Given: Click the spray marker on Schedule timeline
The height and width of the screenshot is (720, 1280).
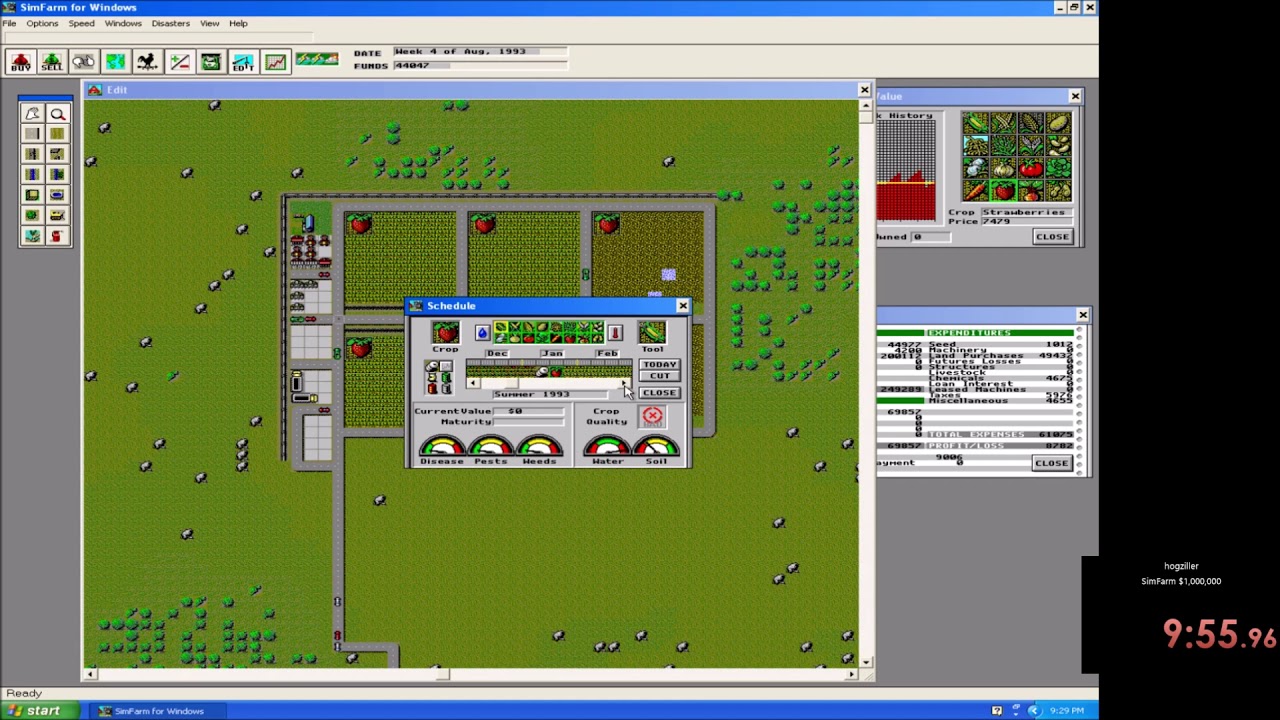Looking at the screenshot, I should click(542, 372).
